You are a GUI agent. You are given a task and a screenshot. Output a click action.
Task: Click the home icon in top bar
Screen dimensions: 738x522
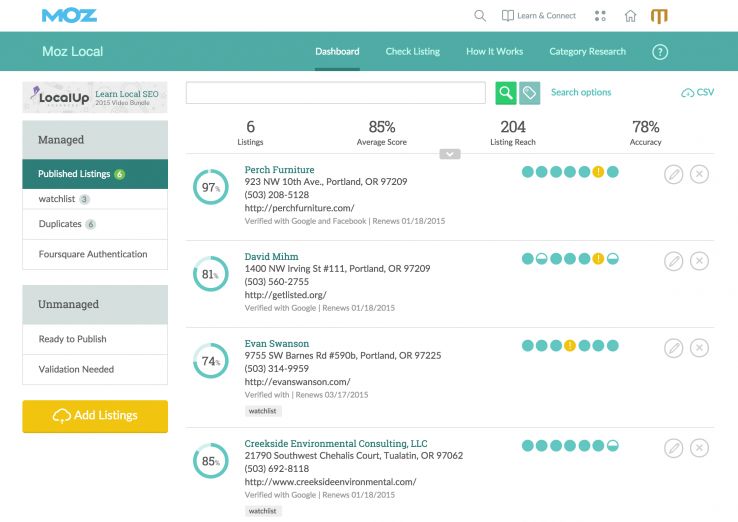(x=630, y=16)
